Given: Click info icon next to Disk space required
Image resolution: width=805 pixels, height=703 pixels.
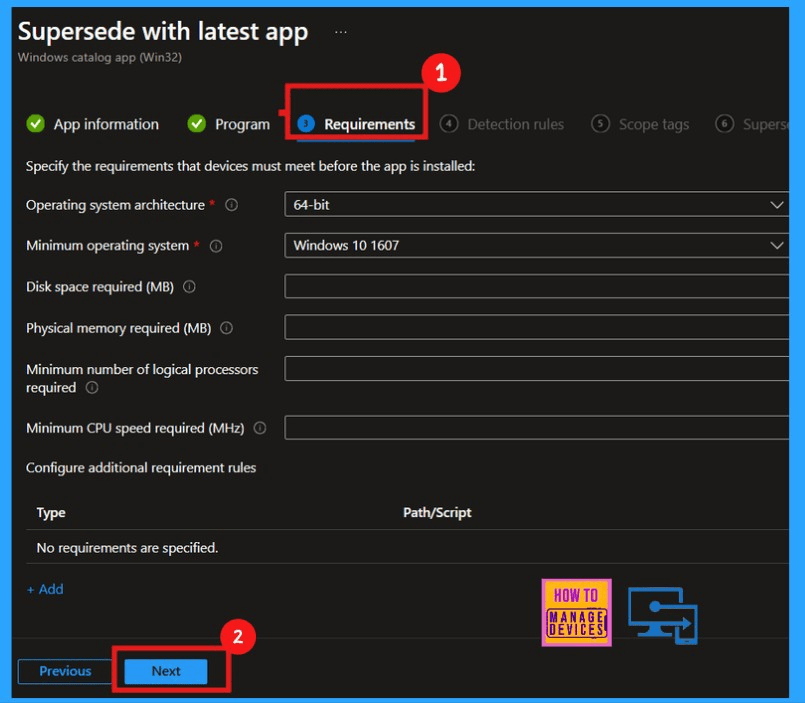Looking at the screenshot, I should coord(189,287).
